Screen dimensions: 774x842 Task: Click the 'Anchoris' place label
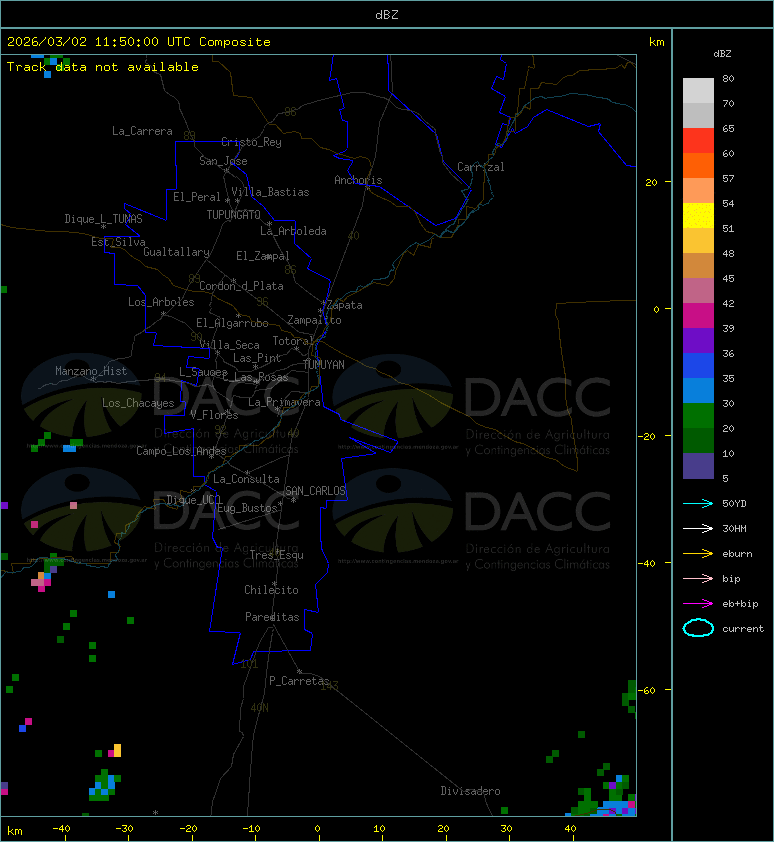pos(358,180)
